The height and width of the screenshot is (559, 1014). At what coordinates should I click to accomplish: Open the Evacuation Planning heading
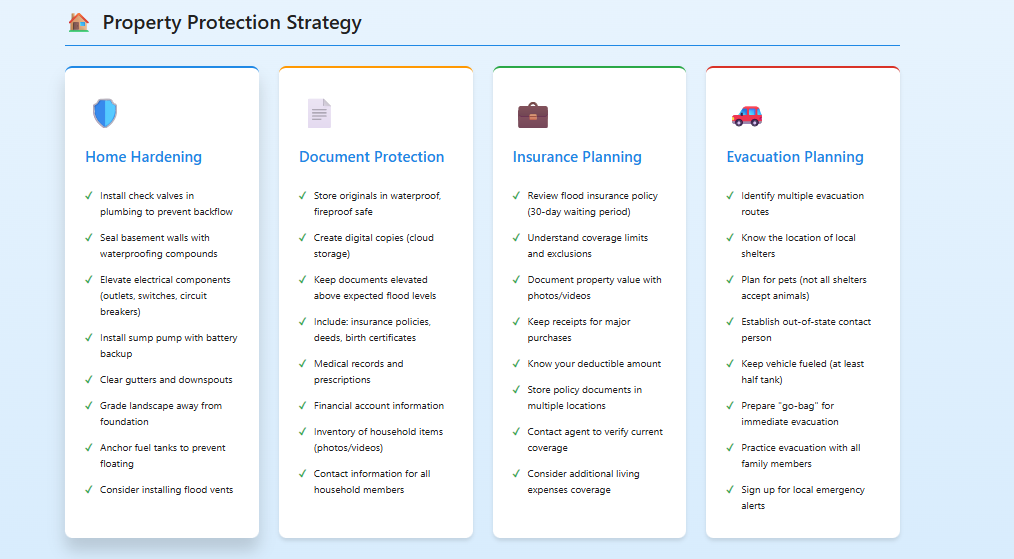(795, 157)
